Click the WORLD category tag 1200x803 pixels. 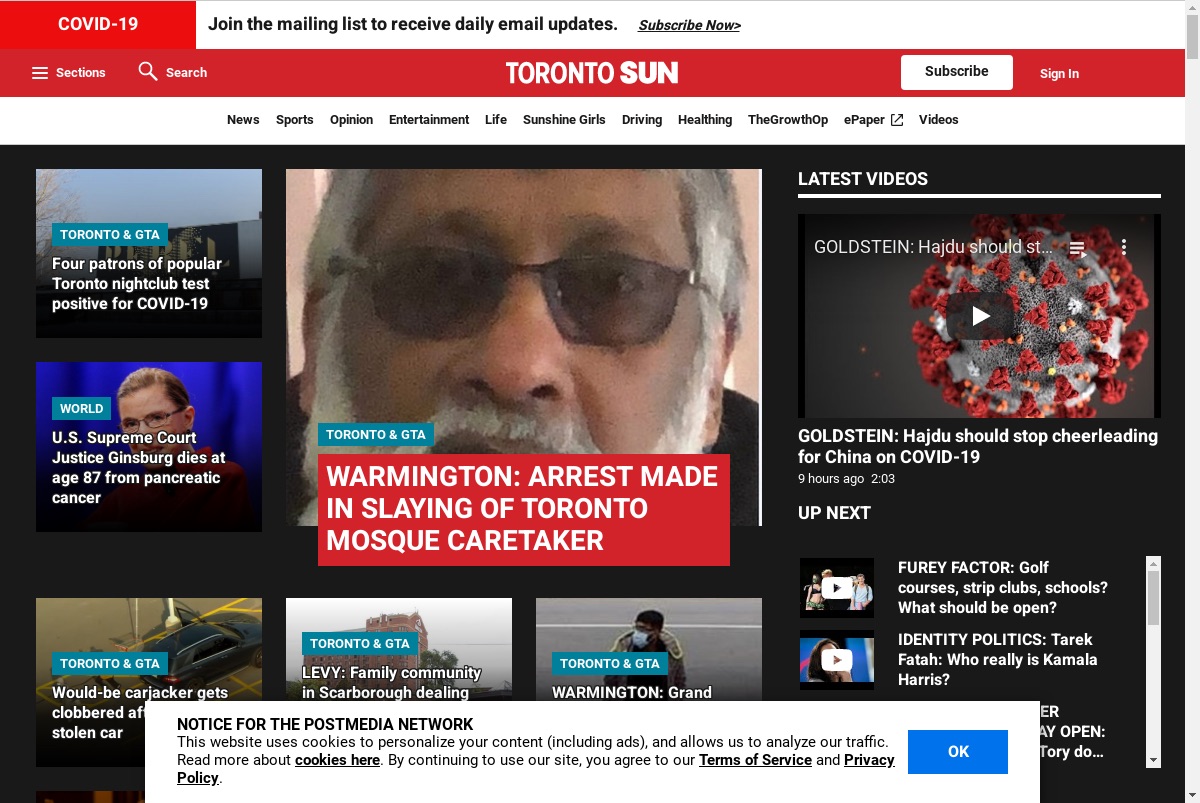(81, 408)
